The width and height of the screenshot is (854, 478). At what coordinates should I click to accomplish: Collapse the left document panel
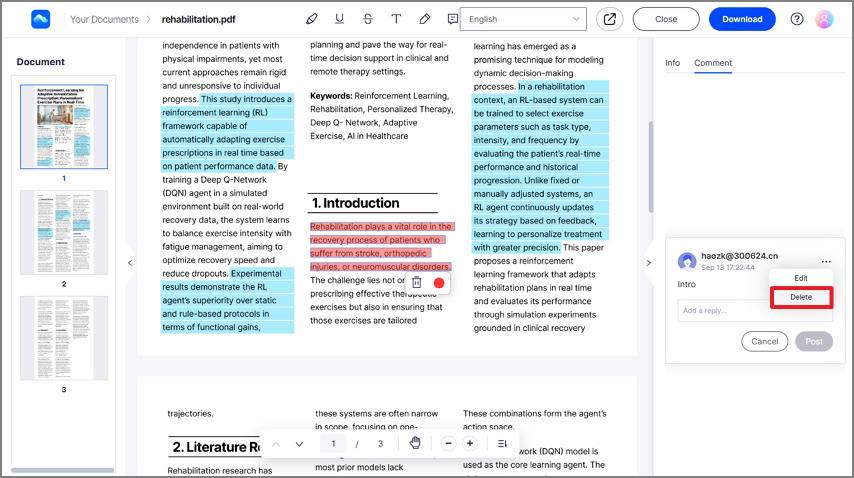[x=130, y=263]
